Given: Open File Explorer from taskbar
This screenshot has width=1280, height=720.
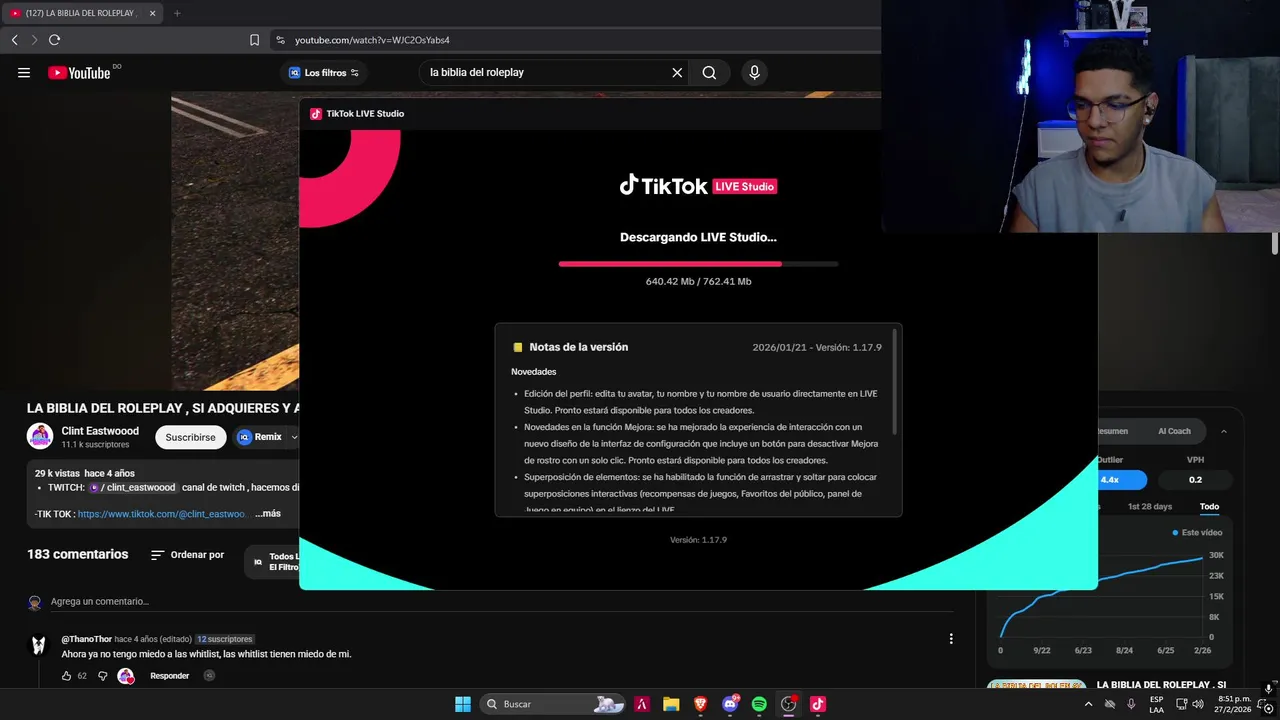Looking at the screenshot, I should [671, 704].
